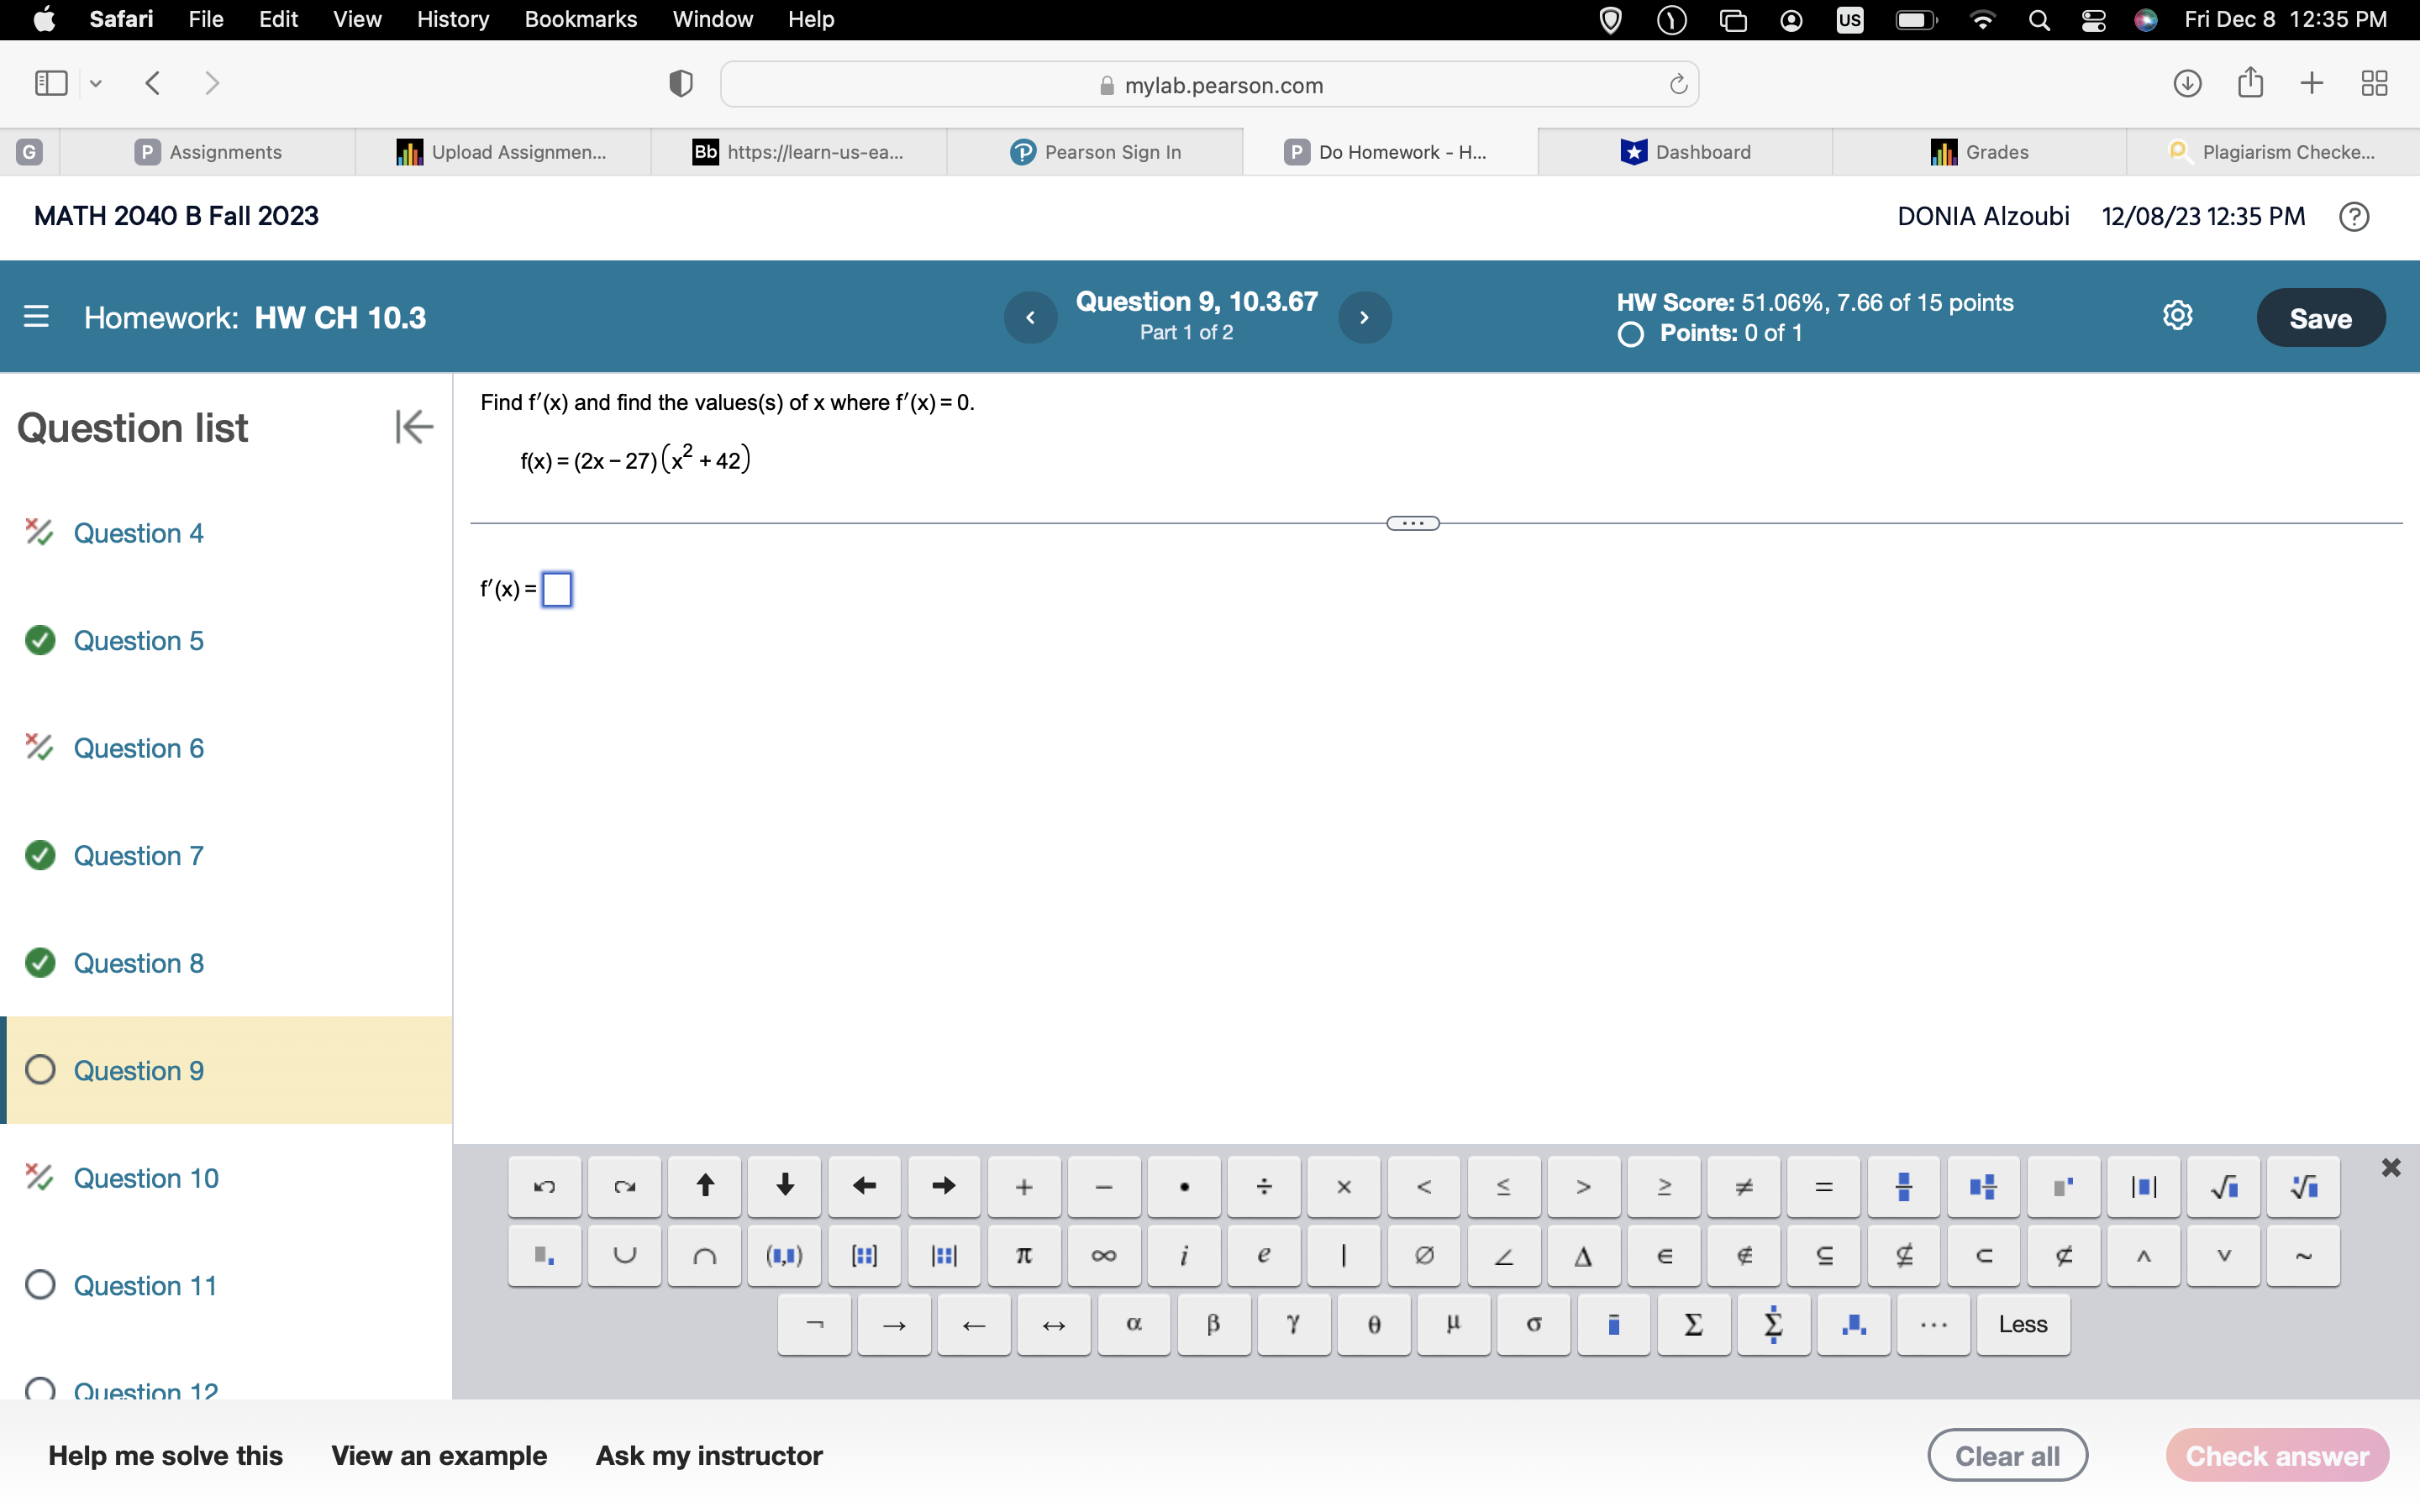
Task: Expand the question details ellipsis handle
Action: pos(1412,523)
